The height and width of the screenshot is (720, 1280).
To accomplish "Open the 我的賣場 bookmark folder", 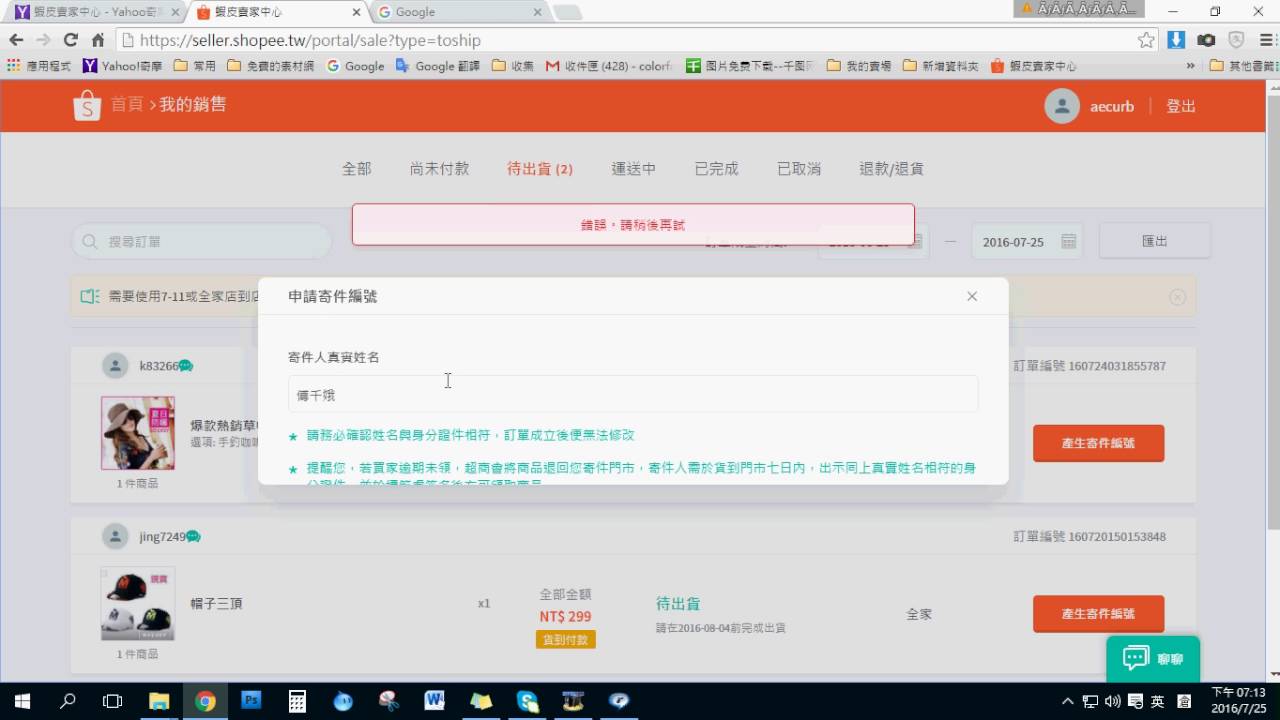I will click(x=859, y=66).
